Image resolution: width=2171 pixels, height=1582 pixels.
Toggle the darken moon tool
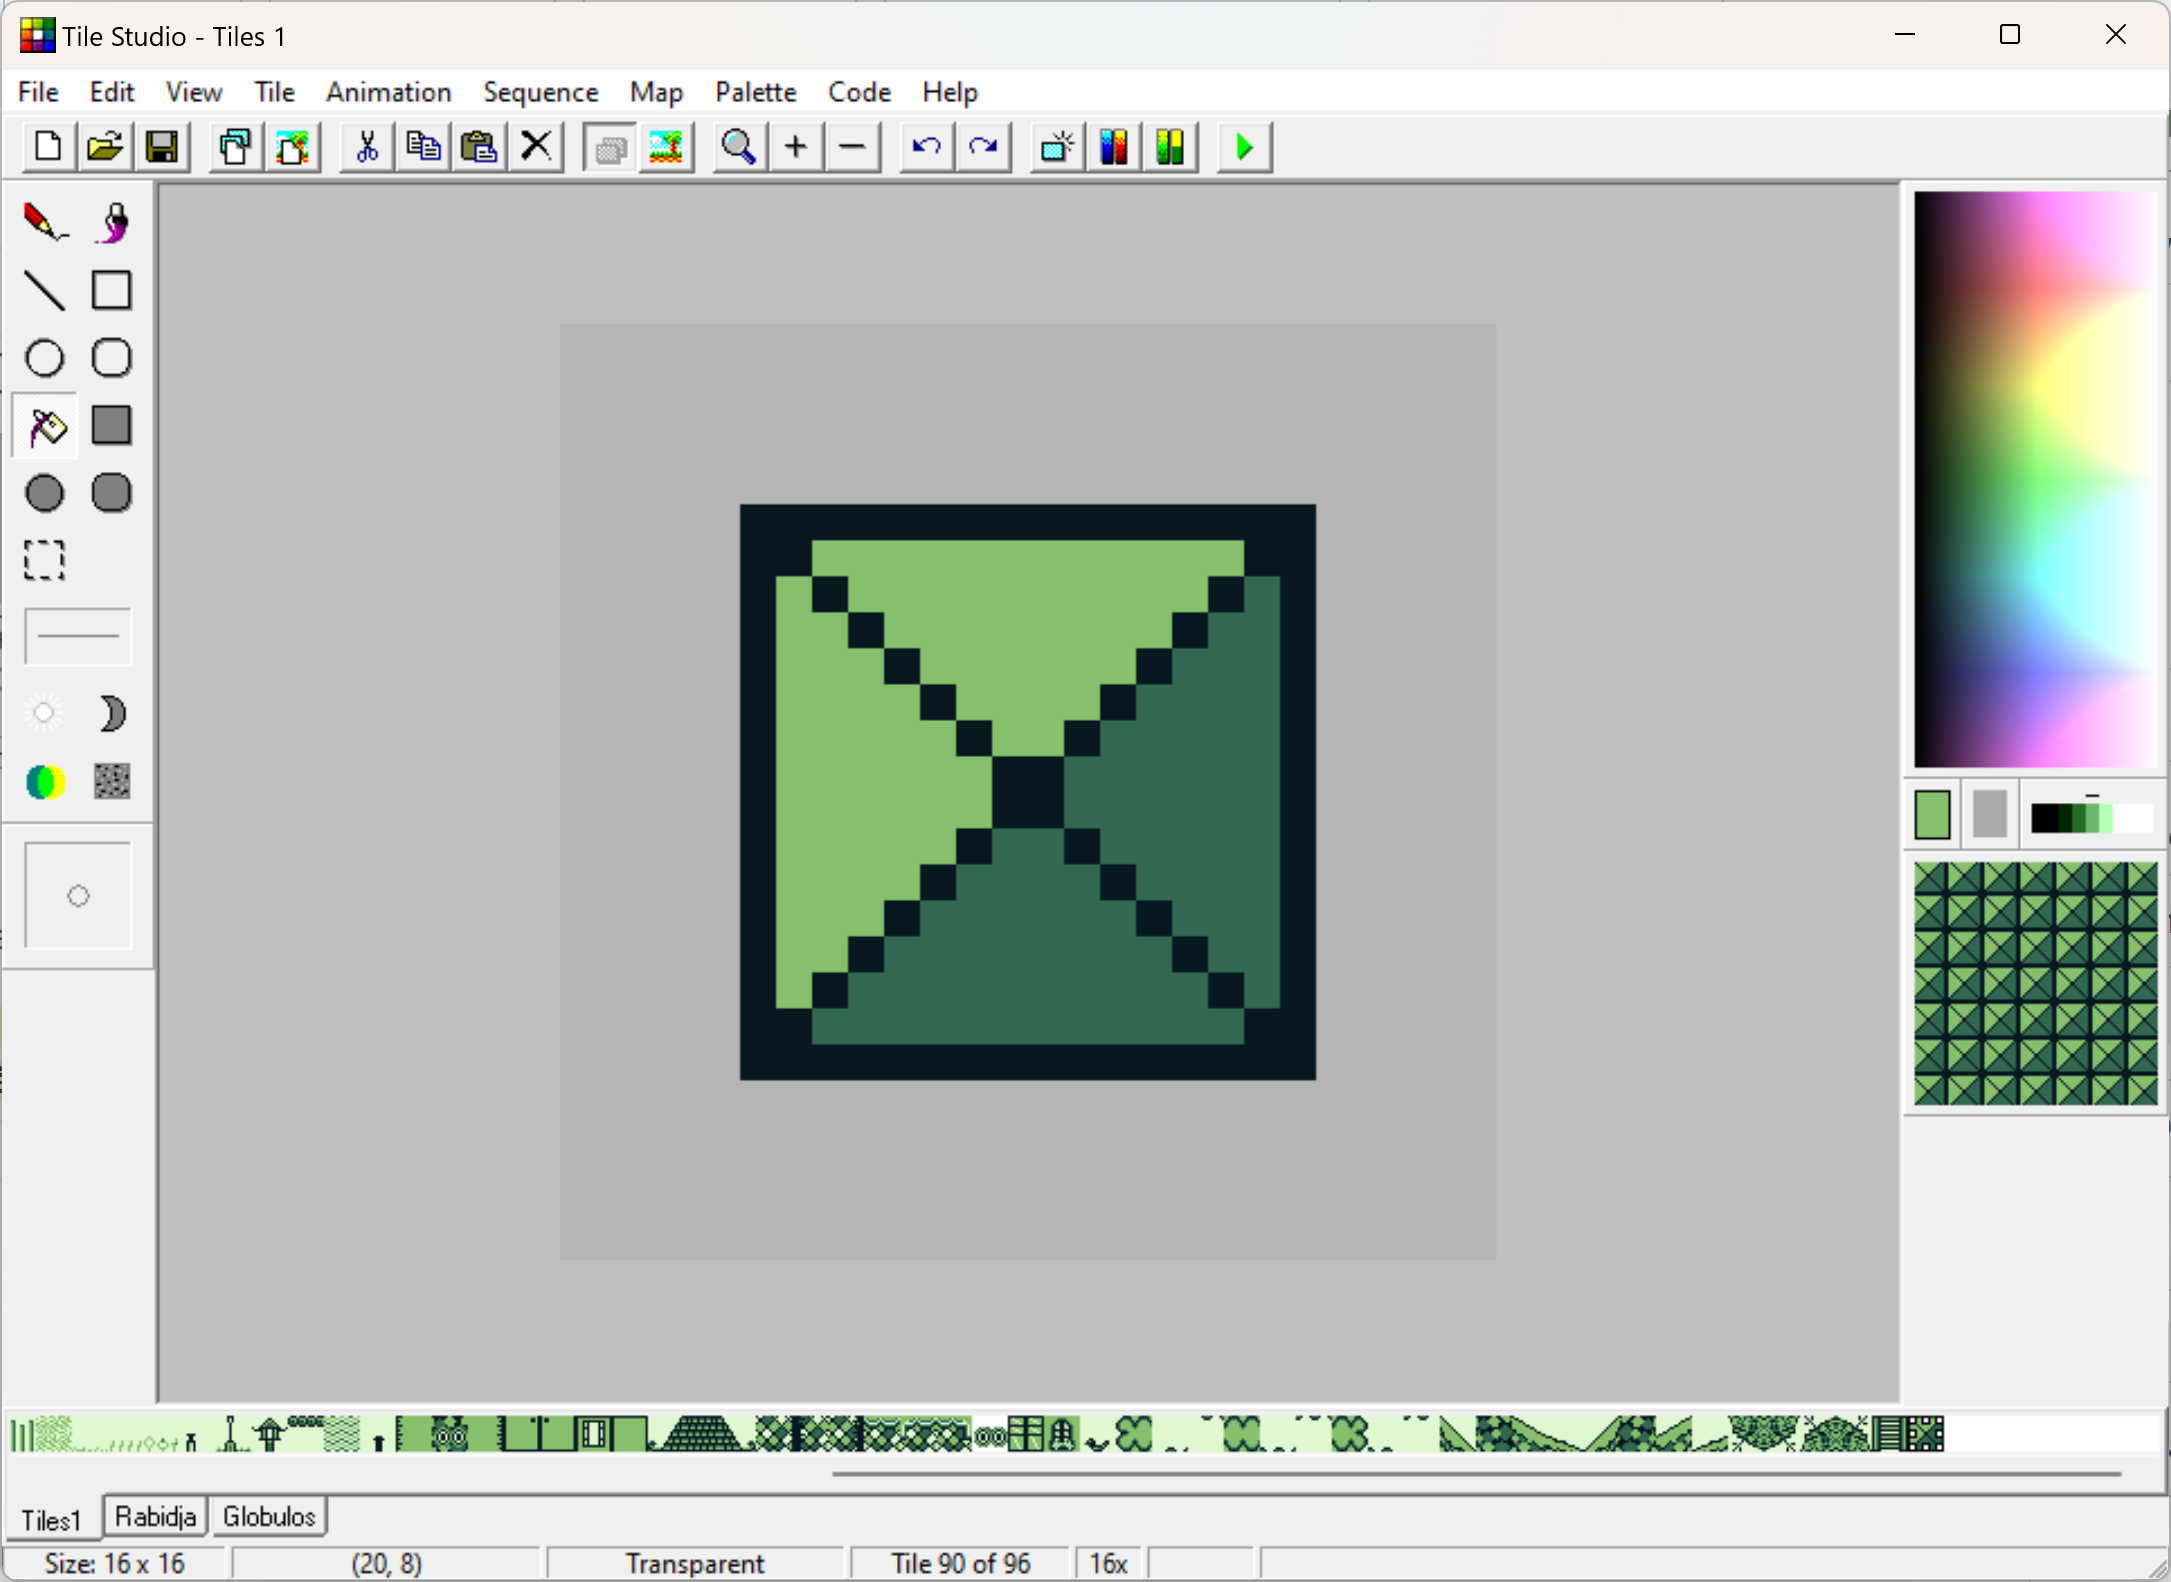point(112,713)
